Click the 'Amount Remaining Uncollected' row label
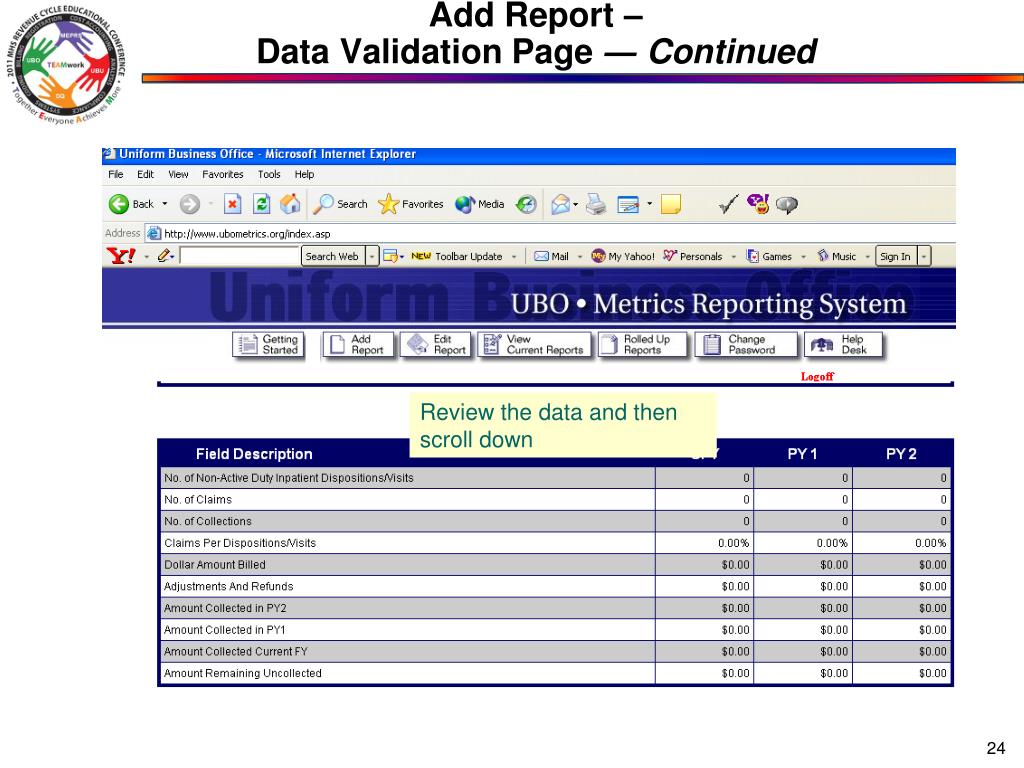This screenshot has width=1024, height=768. click(243, 673)
